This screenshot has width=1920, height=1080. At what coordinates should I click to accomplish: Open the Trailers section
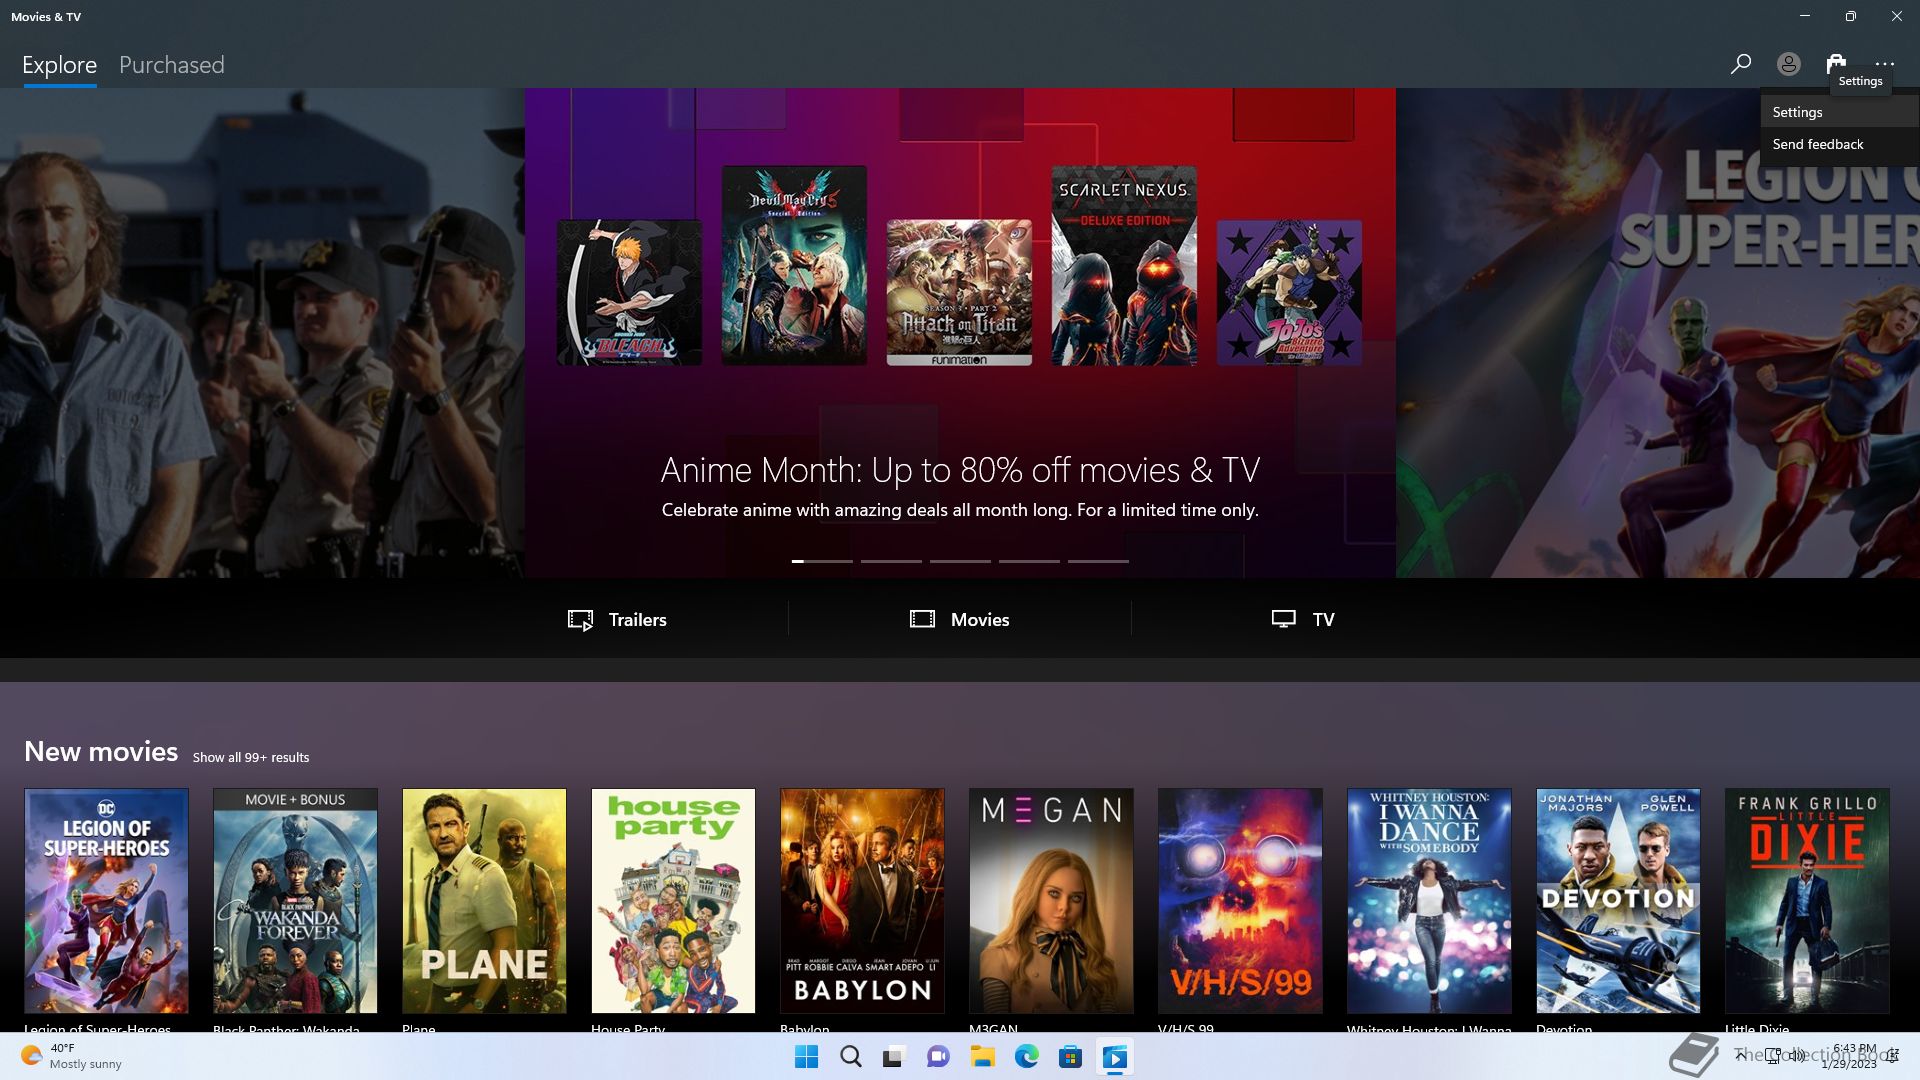point(617,619)
